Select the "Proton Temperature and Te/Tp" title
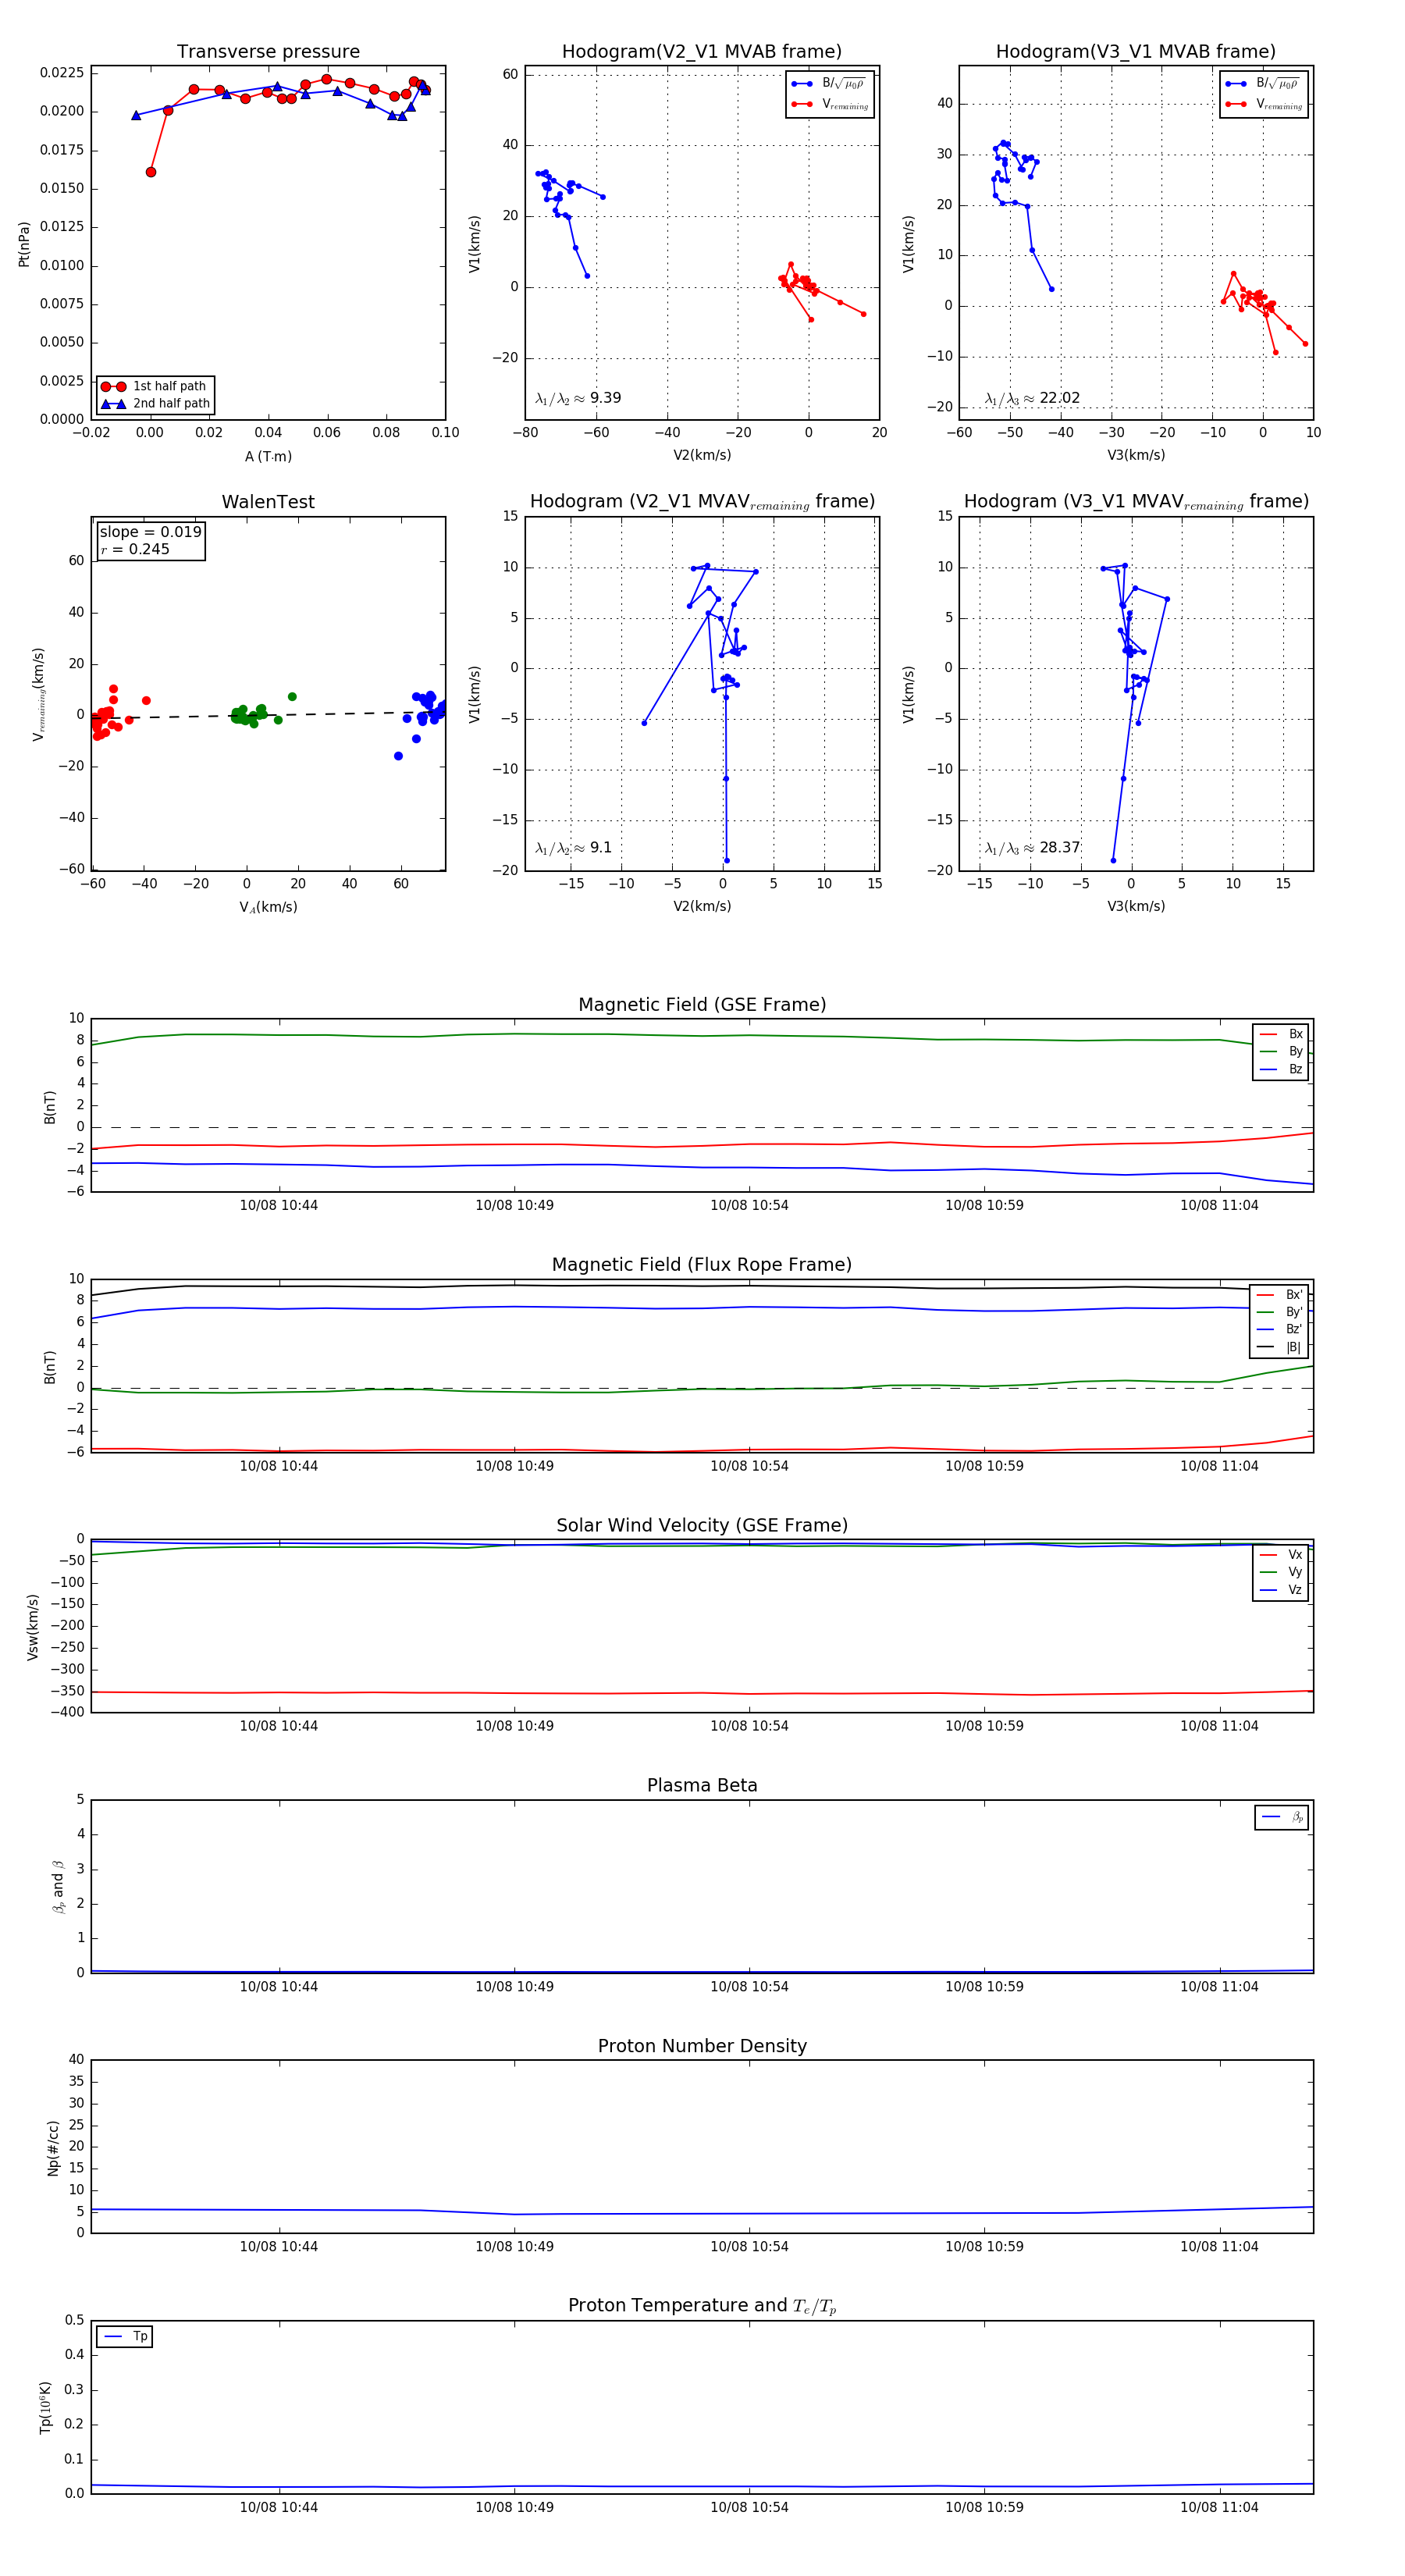This screenshot has width=1405, height=2576. (702, 2305)
